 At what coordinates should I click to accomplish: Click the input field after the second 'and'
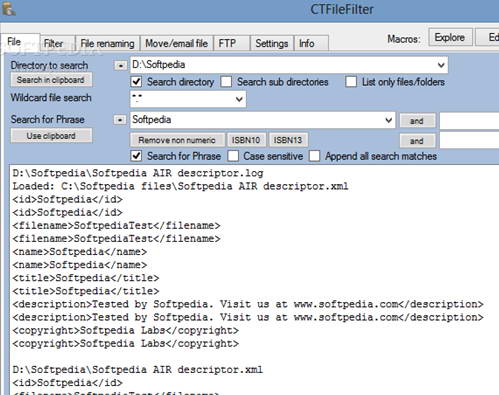[x=469, y=141]
